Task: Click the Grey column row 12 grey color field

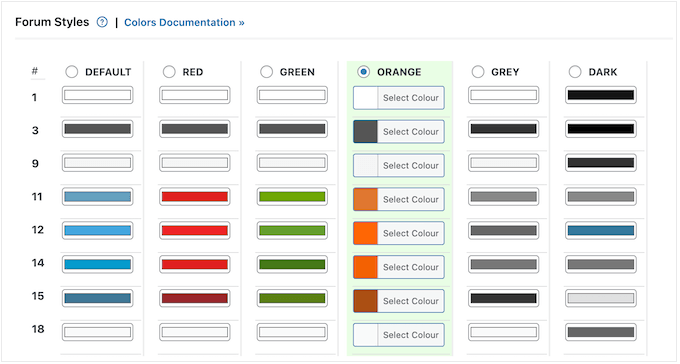Action: point(503,230)
